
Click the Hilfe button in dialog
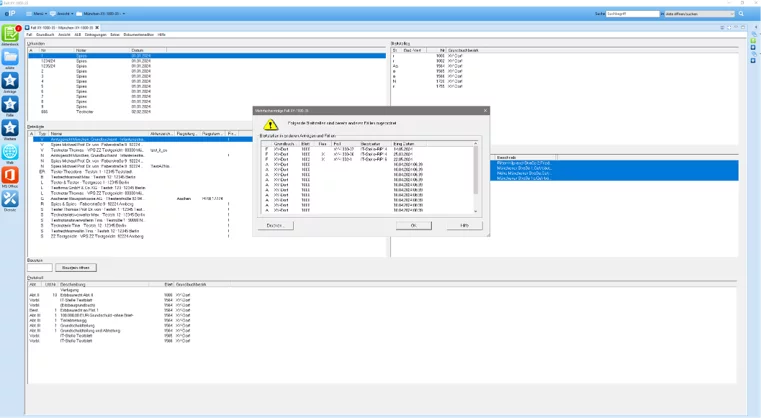(463, 225)
